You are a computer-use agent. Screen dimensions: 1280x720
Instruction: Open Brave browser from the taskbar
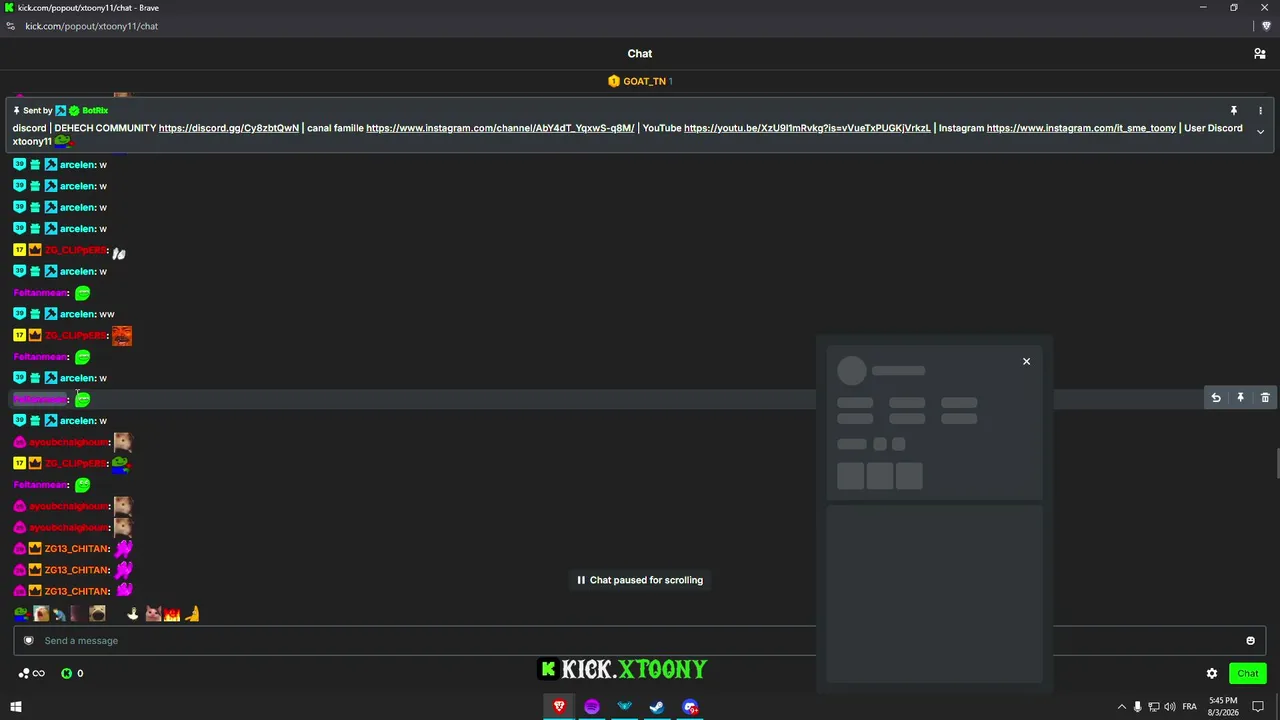pyautogui.click(x=559, y=707)
